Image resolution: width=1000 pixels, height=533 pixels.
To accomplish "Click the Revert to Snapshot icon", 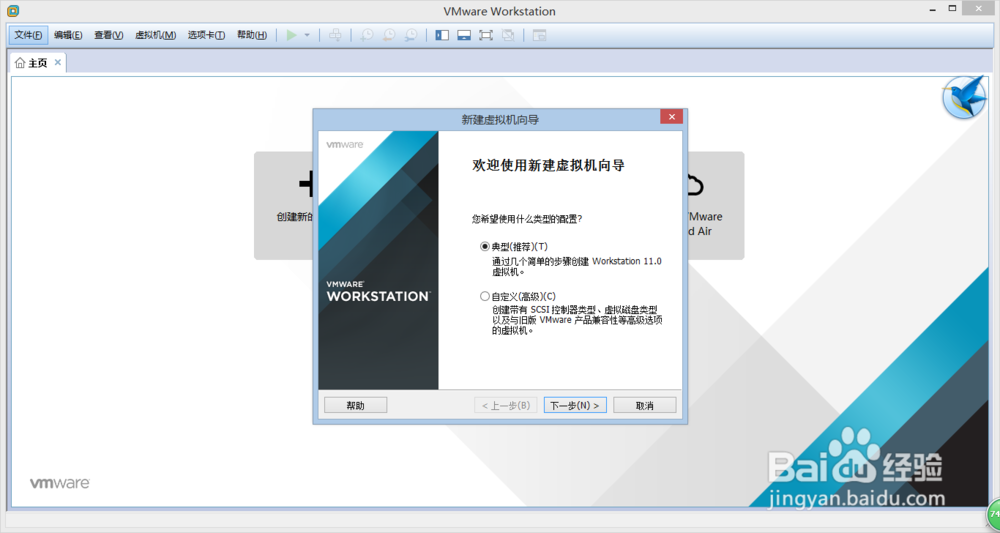I will [x=389, y=35].
